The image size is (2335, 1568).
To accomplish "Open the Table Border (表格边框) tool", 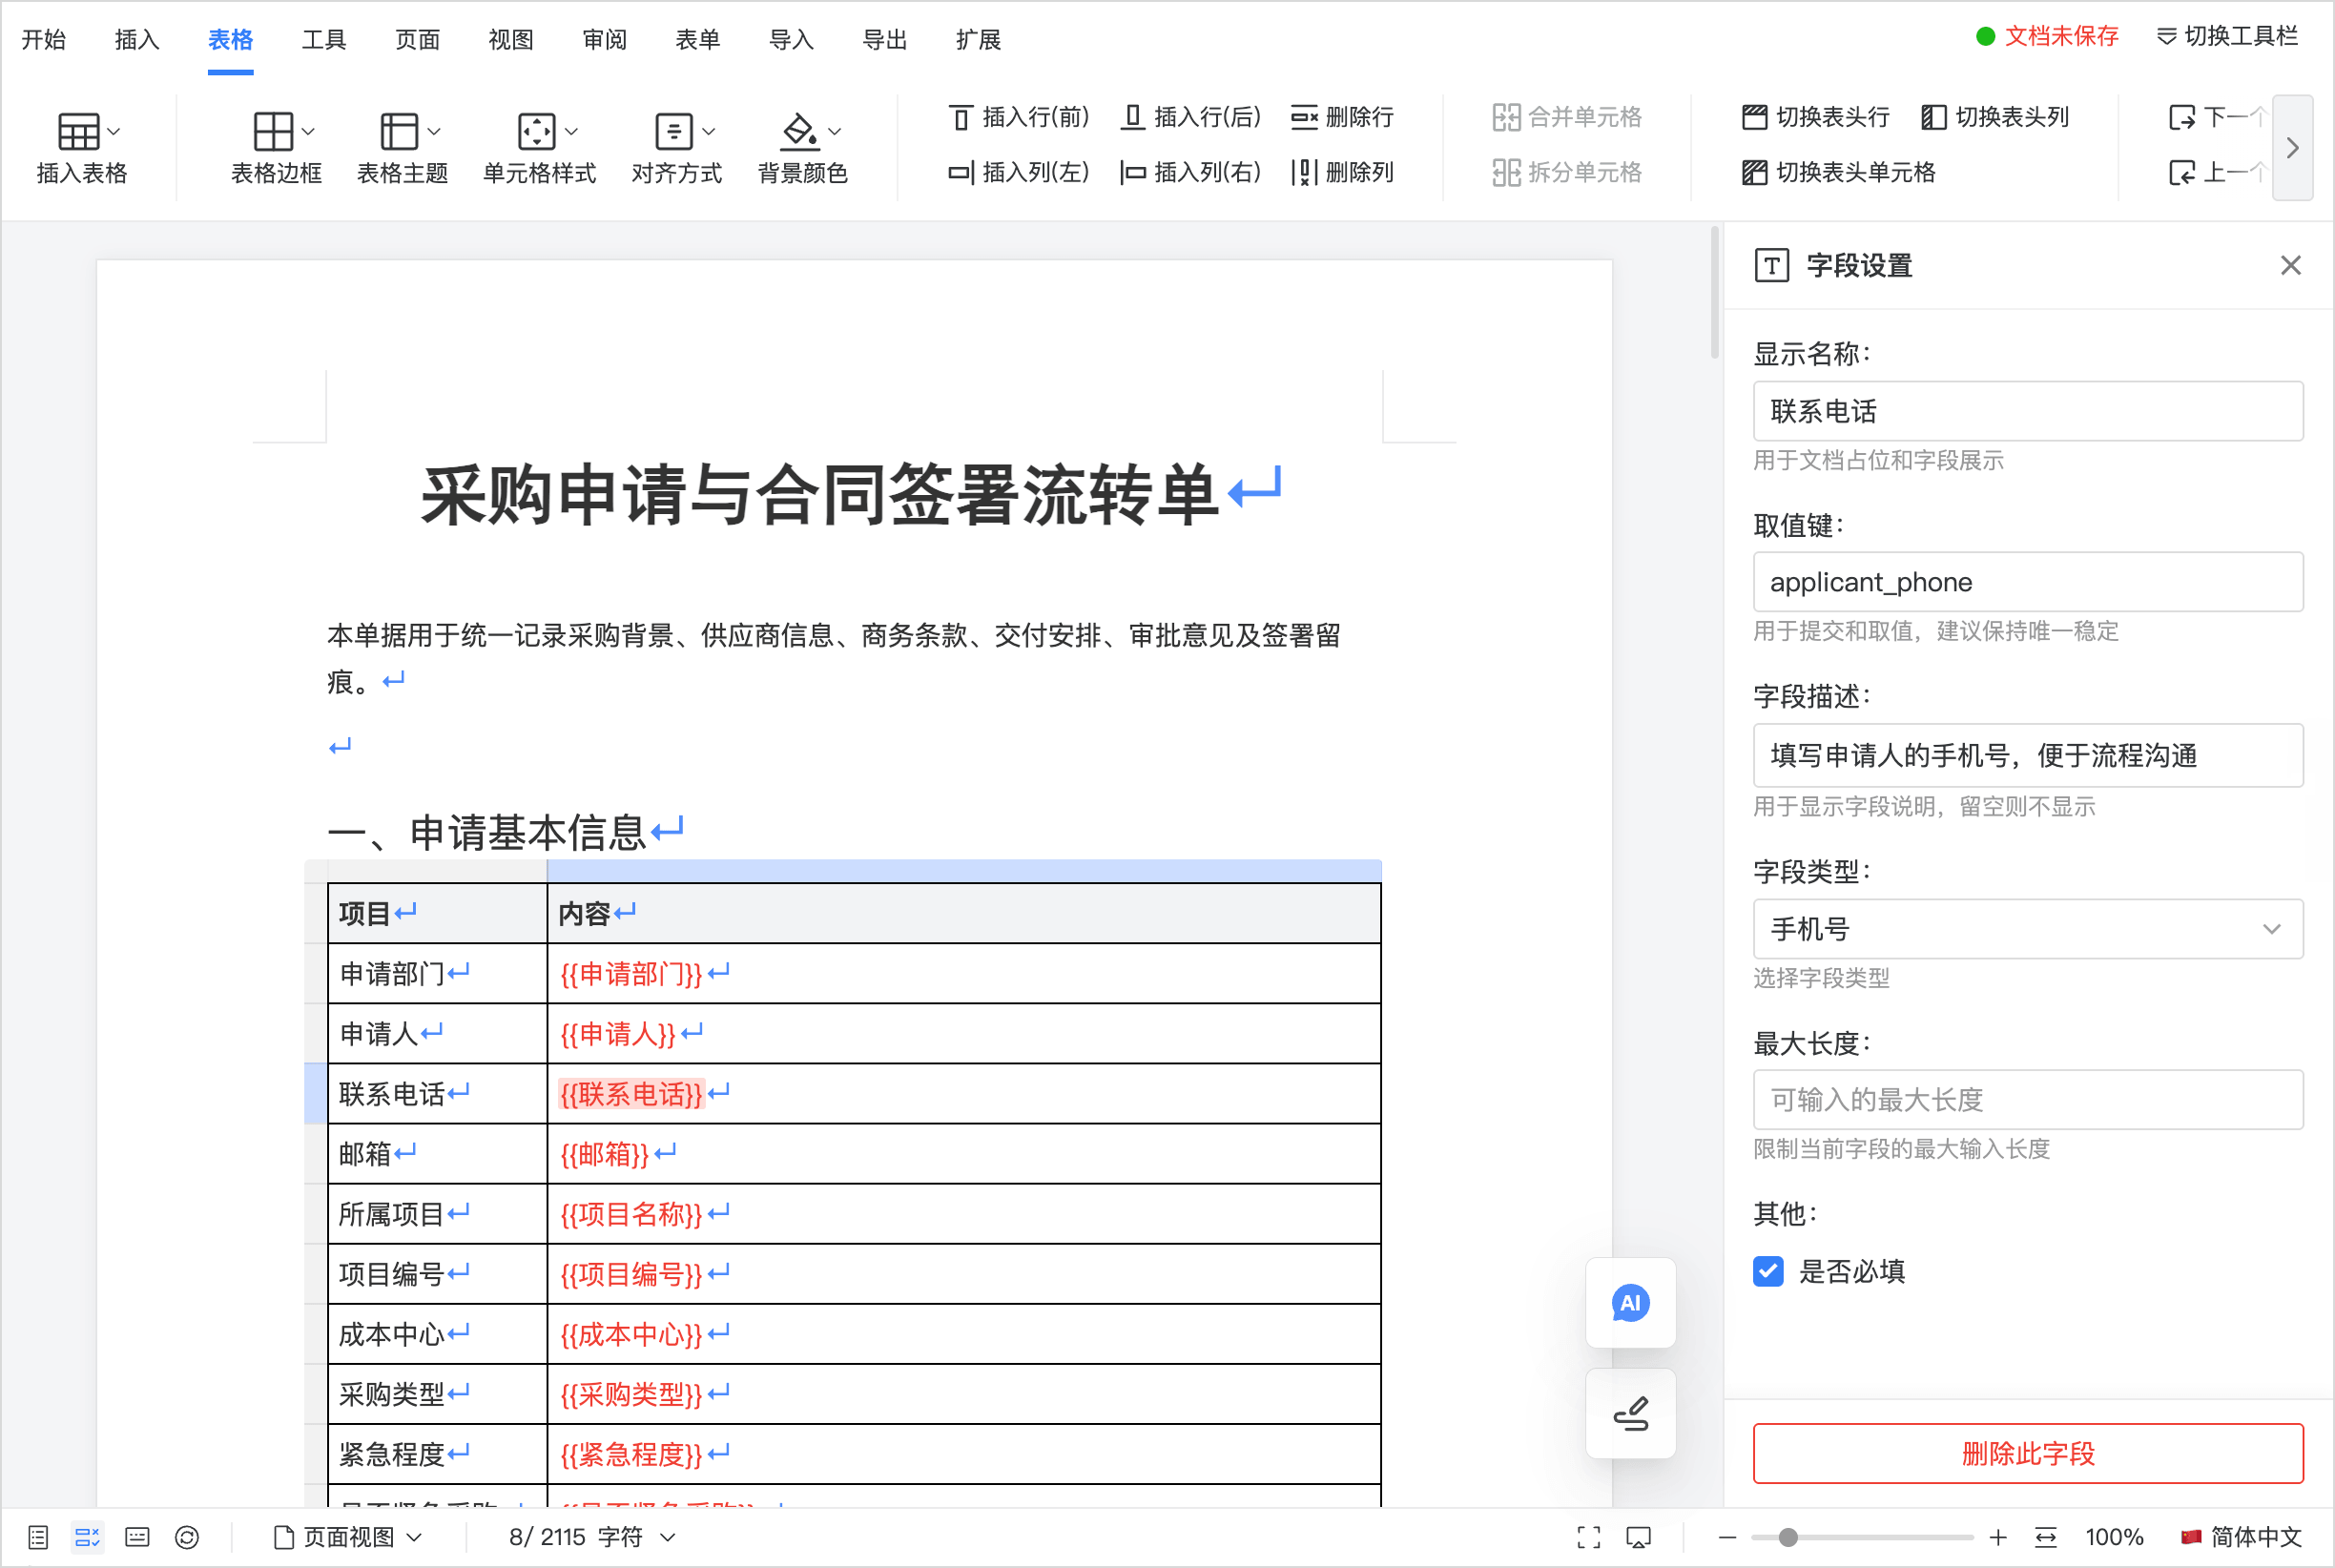I will pyautogui.click(x=275, y=147).
